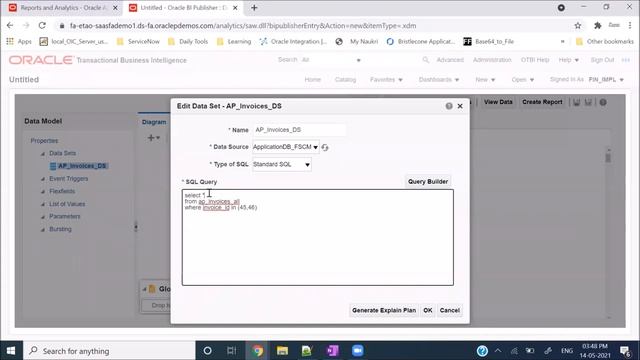Reload the browser page

tap(42, 25)
